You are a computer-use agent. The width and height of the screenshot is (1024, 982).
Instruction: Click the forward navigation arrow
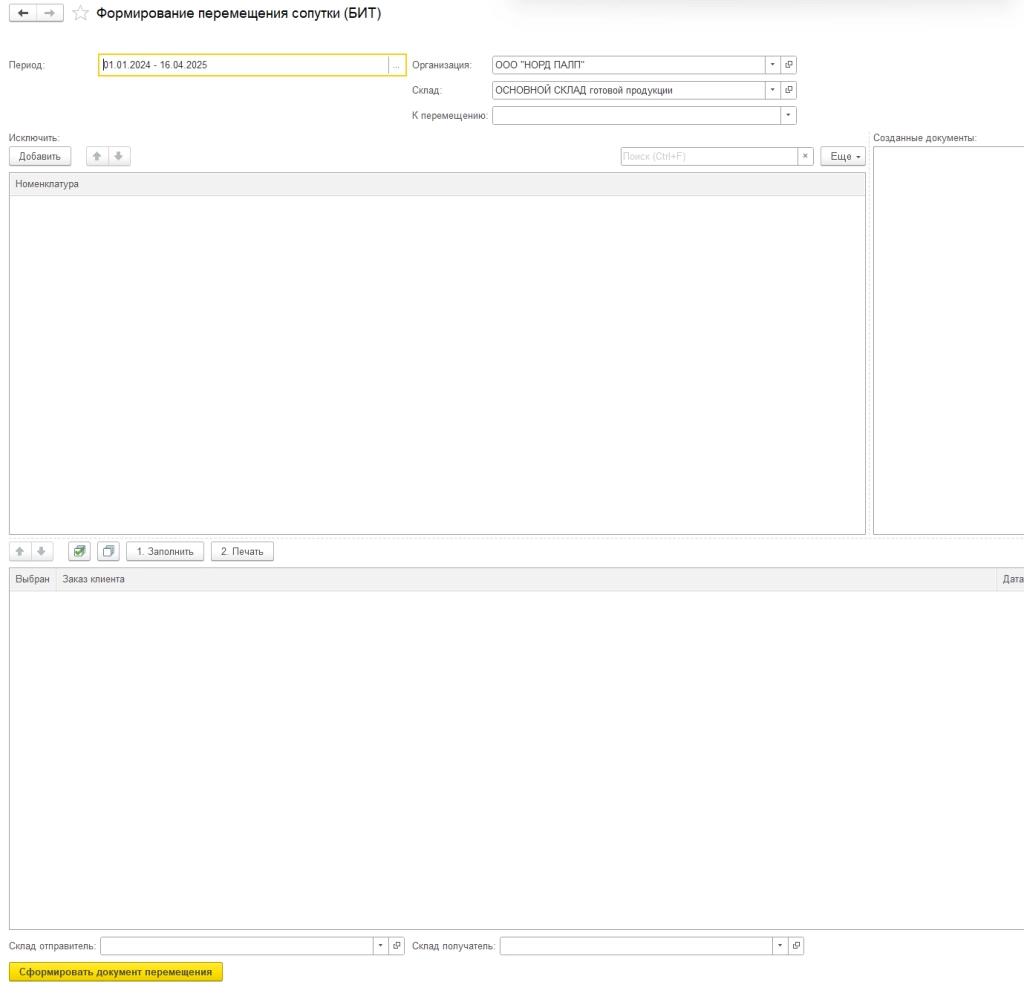(49, 13)
